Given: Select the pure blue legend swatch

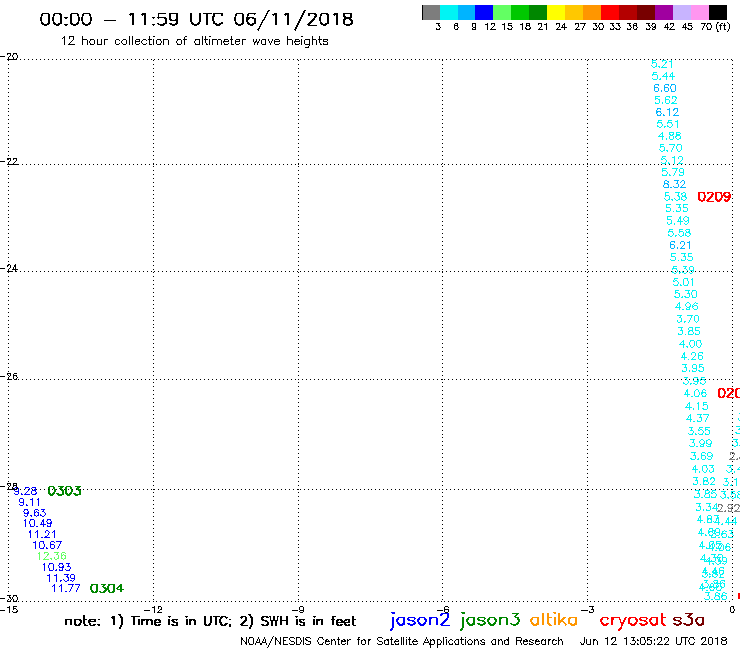Looking at the screenshot, I should [484, 12].
